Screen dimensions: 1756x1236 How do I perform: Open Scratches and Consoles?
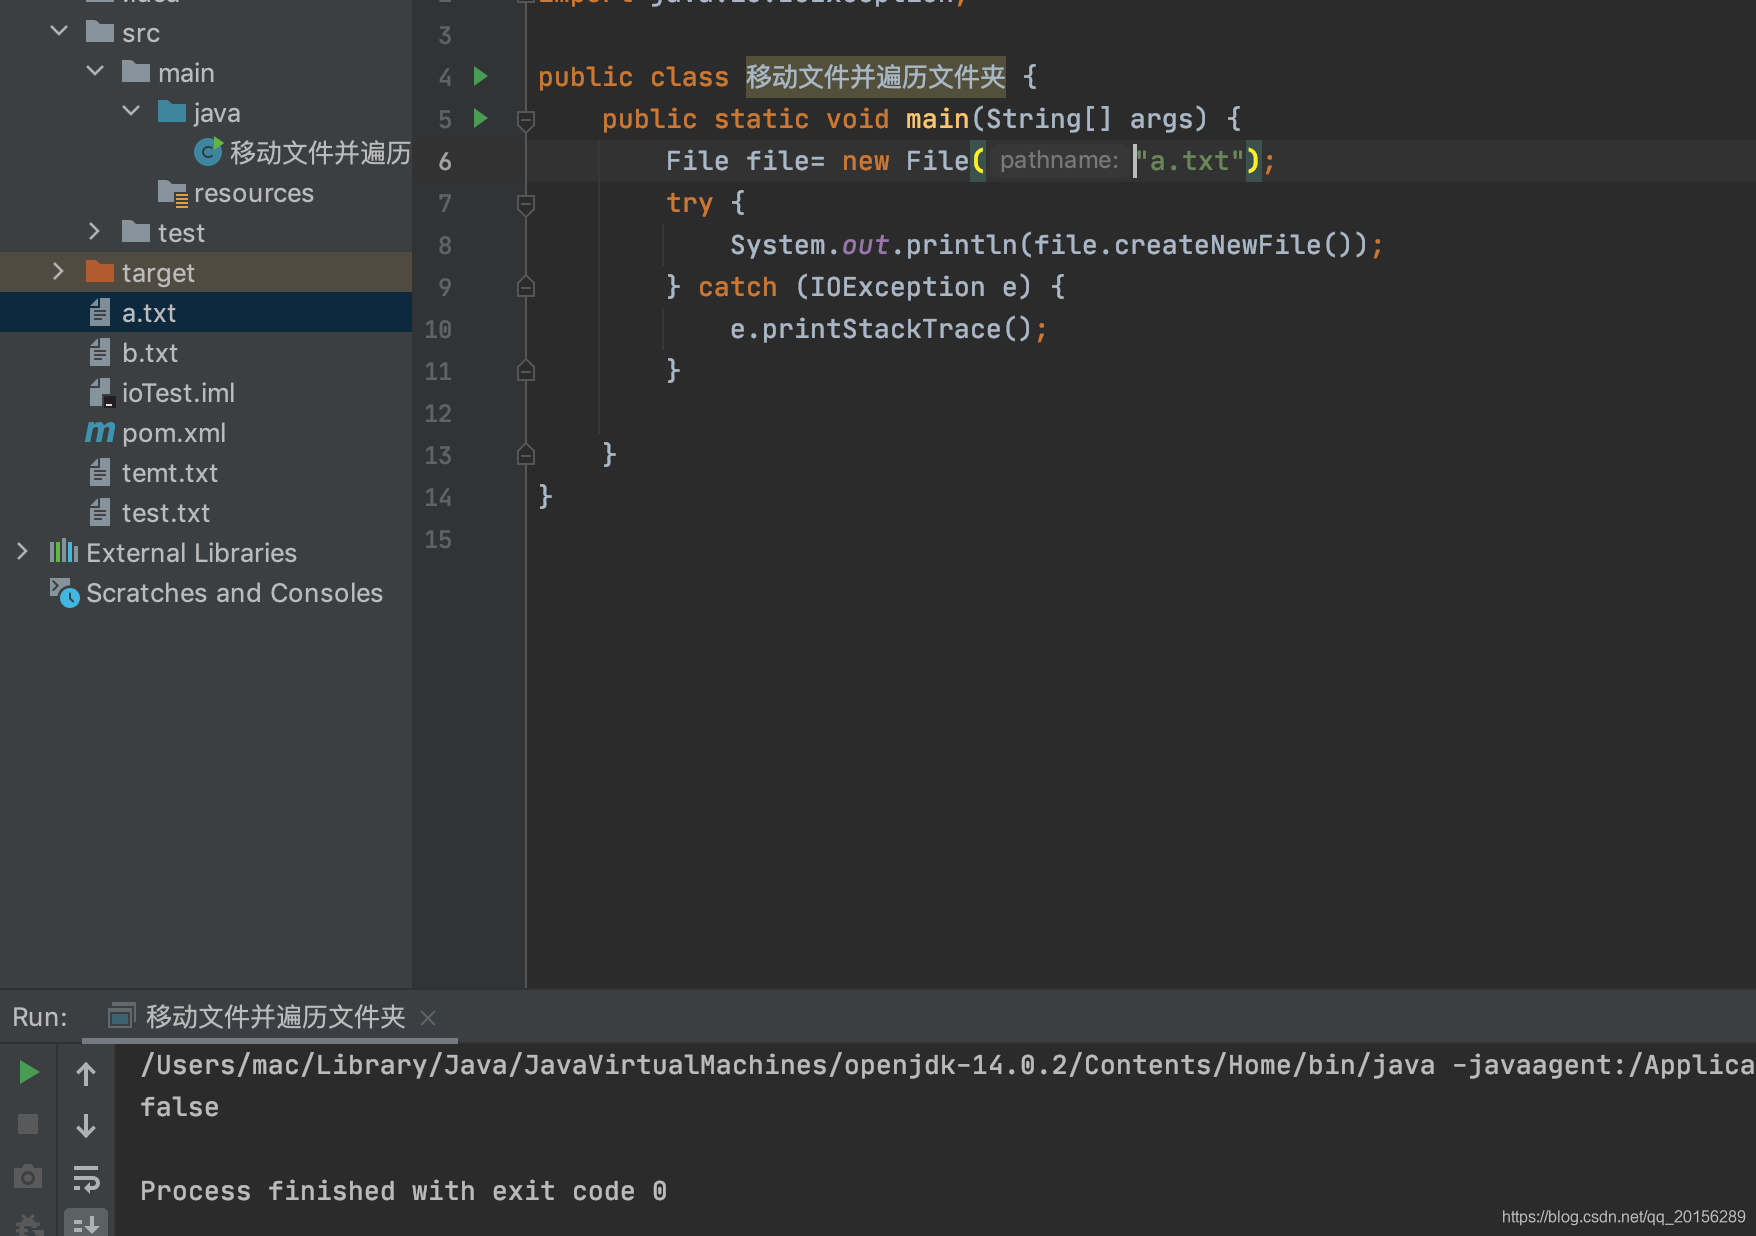point(206,592)
